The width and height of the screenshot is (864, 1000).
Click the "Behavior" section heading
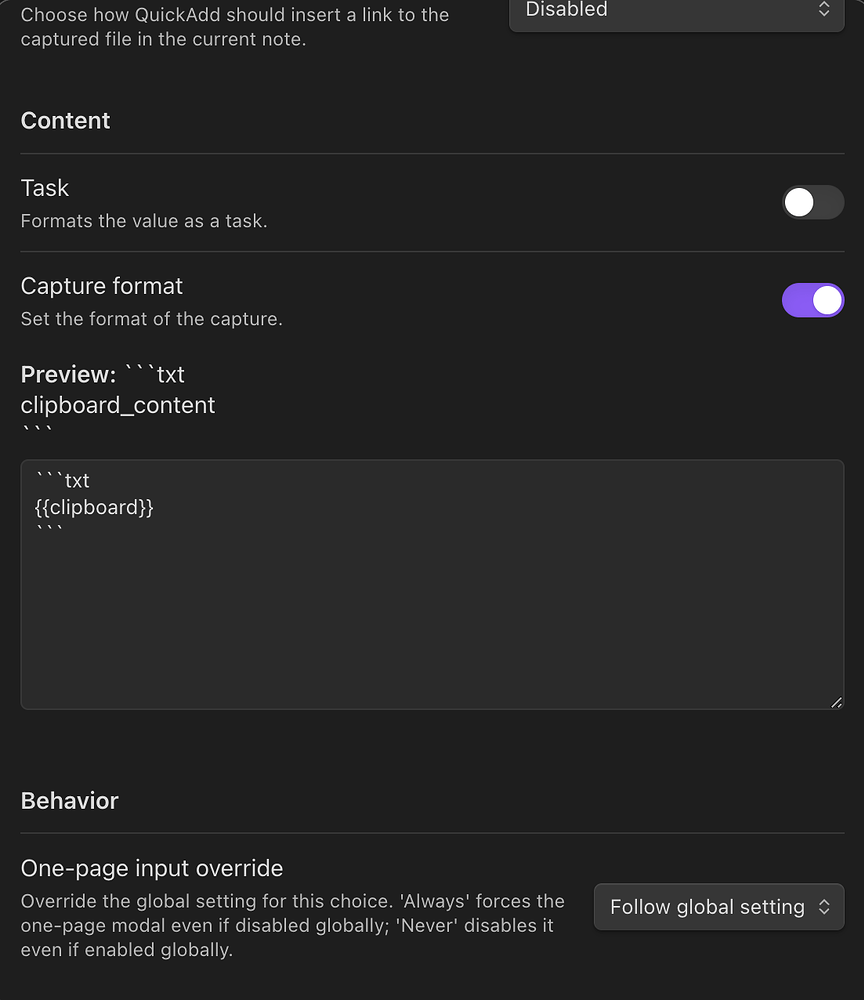(69, 800)
